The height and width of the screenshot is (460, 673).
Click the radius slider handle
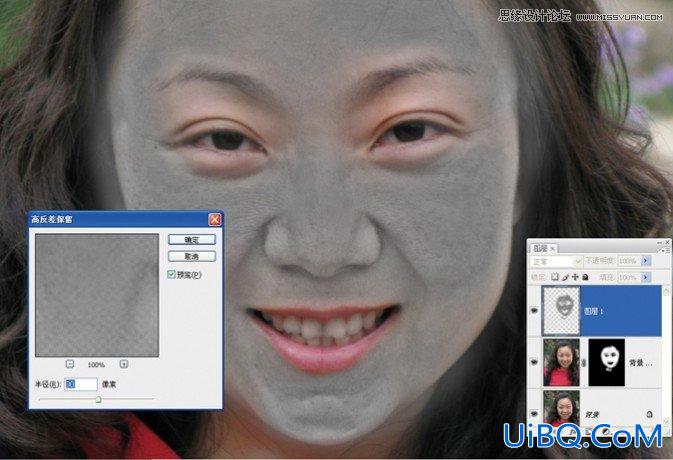pyautogui.click(x=98, y=399)
